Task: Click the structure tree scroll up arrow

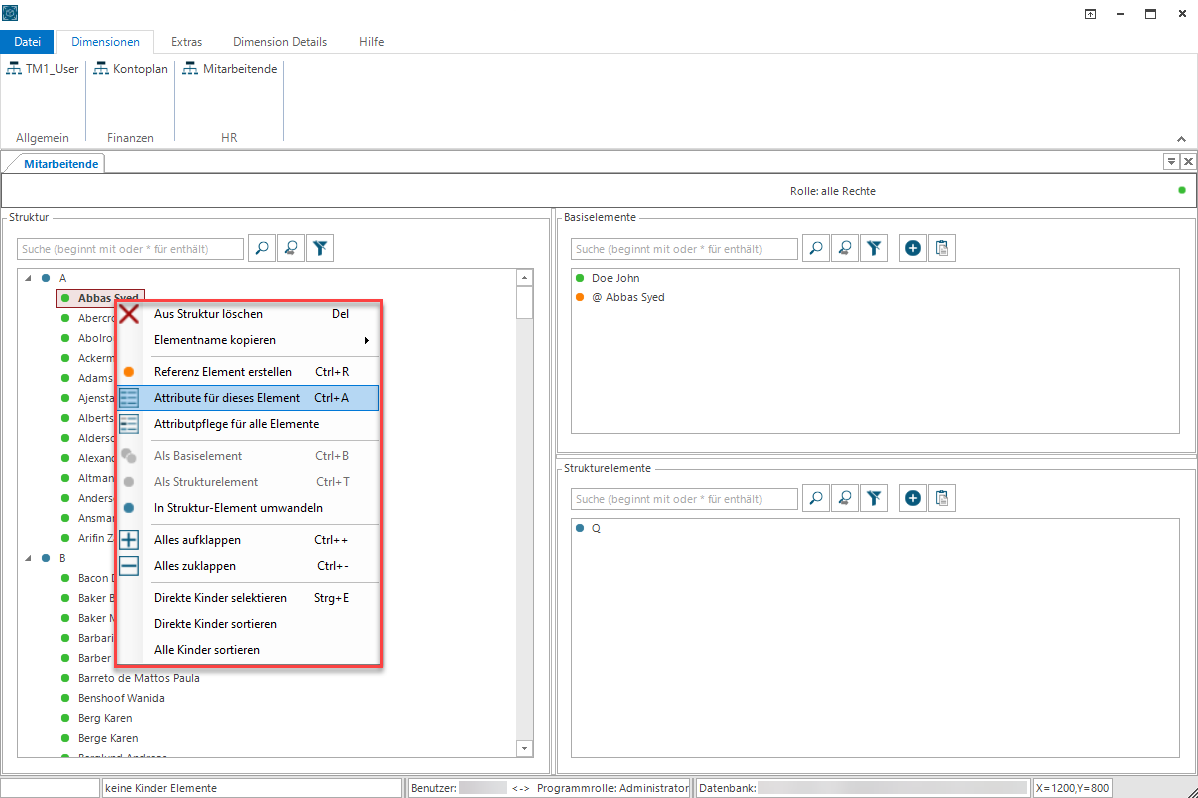Action: (524, 278)
